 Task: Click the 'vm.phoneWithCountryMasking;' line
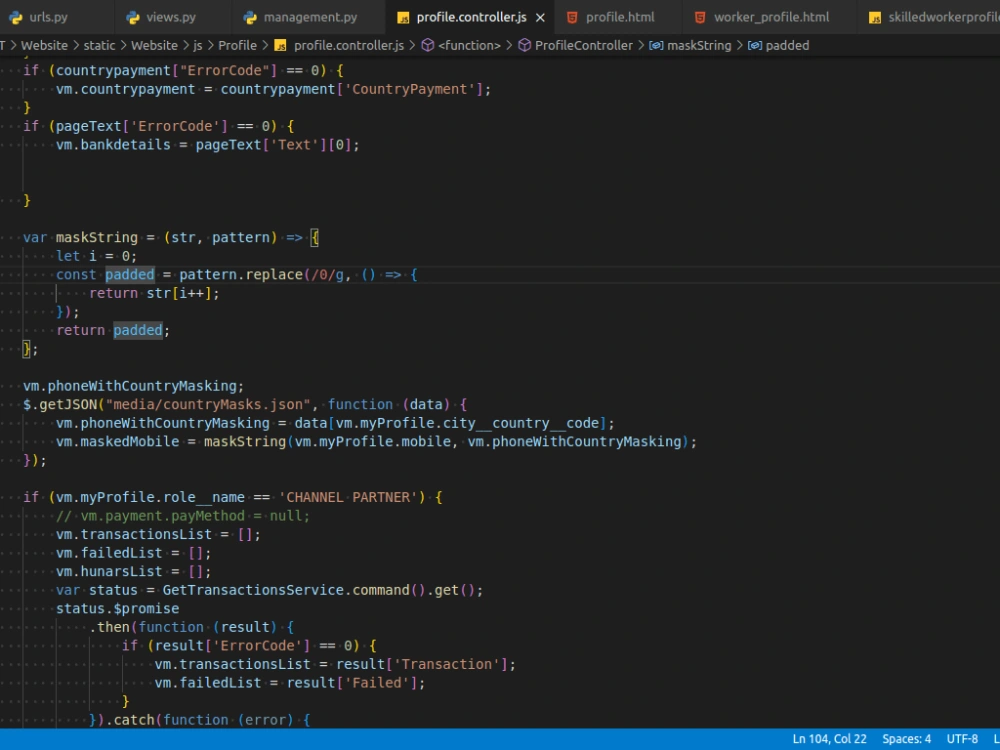(x=133, y=386)
